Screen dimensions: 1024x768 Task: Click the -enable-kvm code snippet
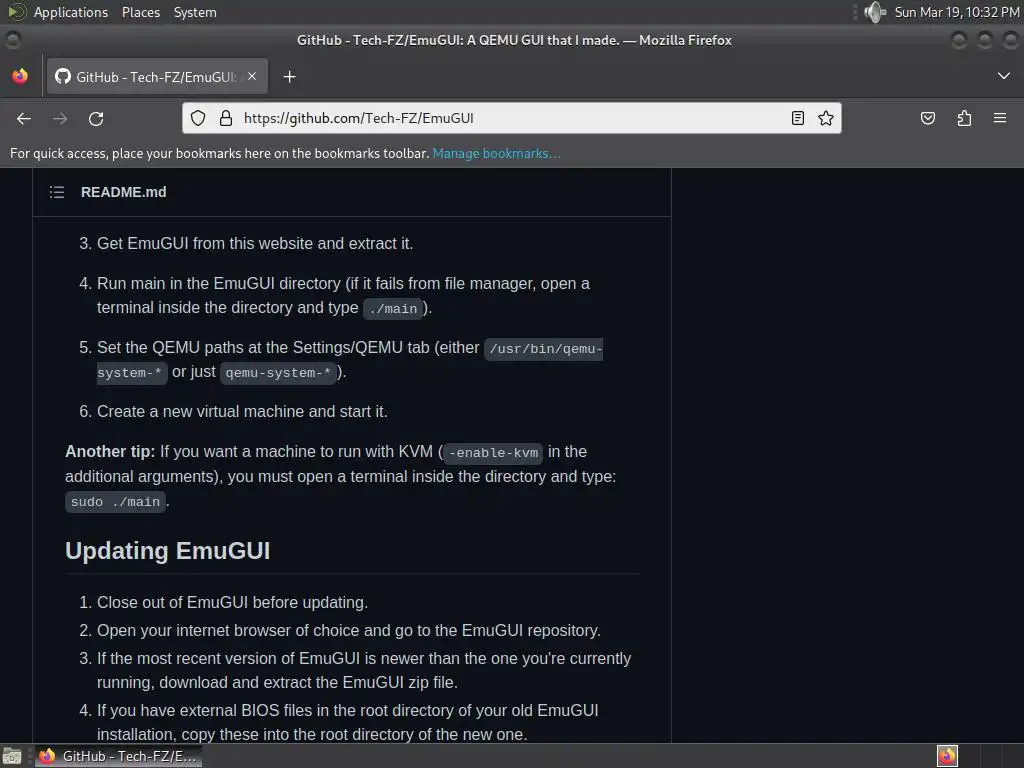click(493, 453)
